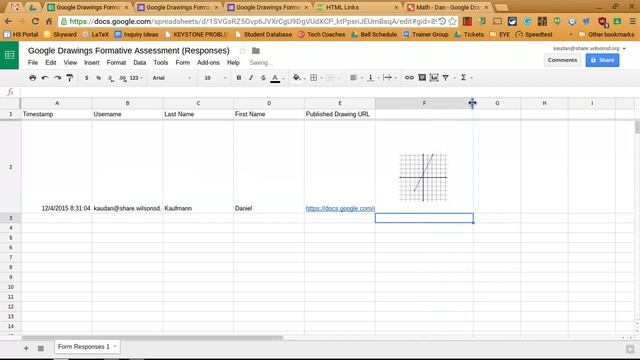The height and width of the screenshot is (360, 640).
Task: Open the fill color picker
Action: point(297,78)
